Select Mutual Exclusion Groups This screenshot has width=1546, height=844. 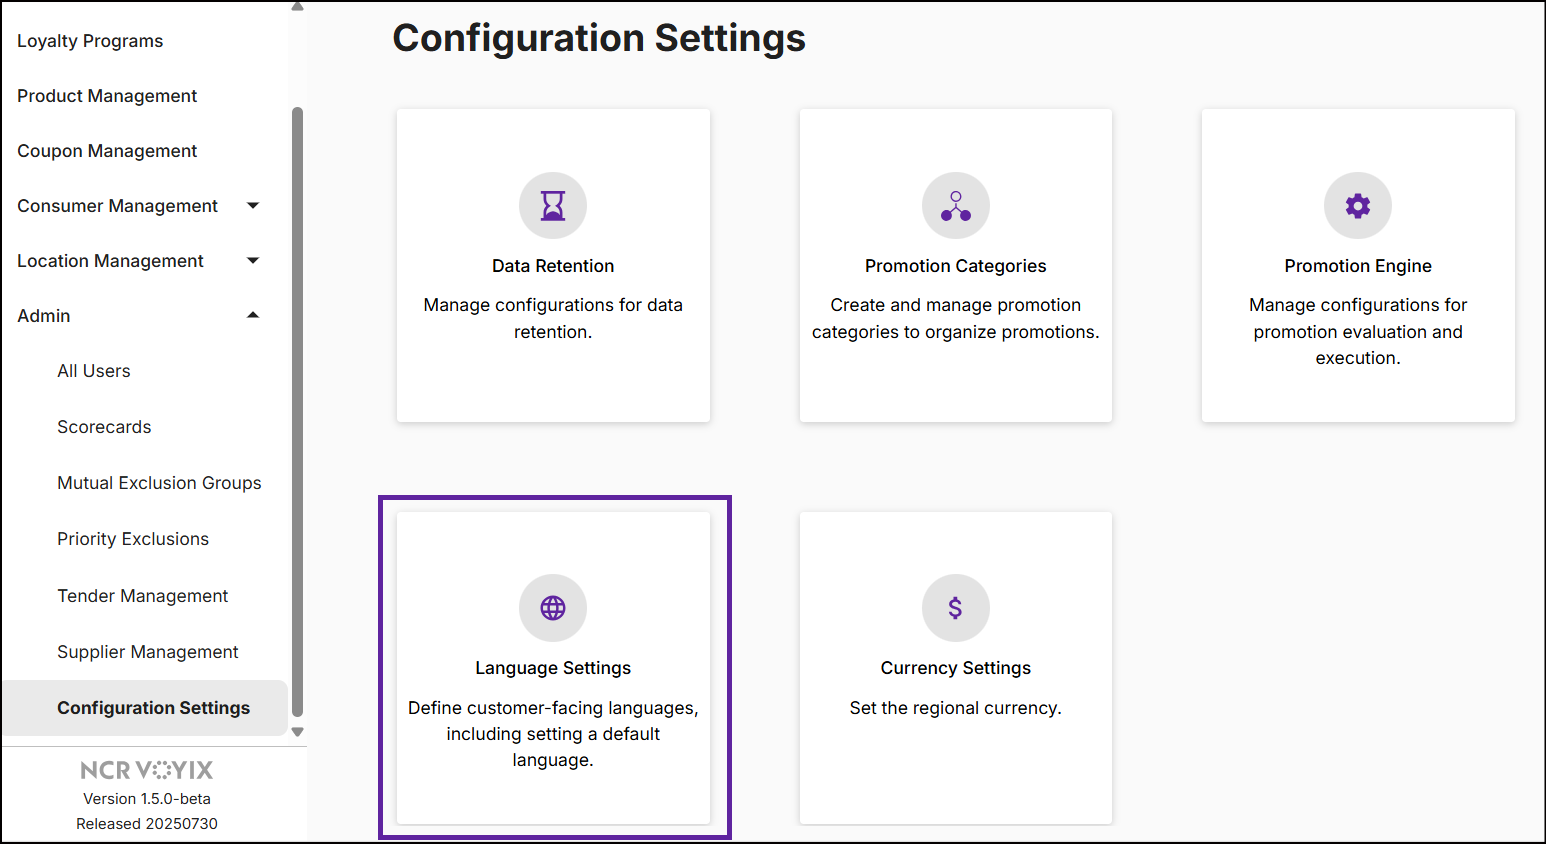point(159,483)
